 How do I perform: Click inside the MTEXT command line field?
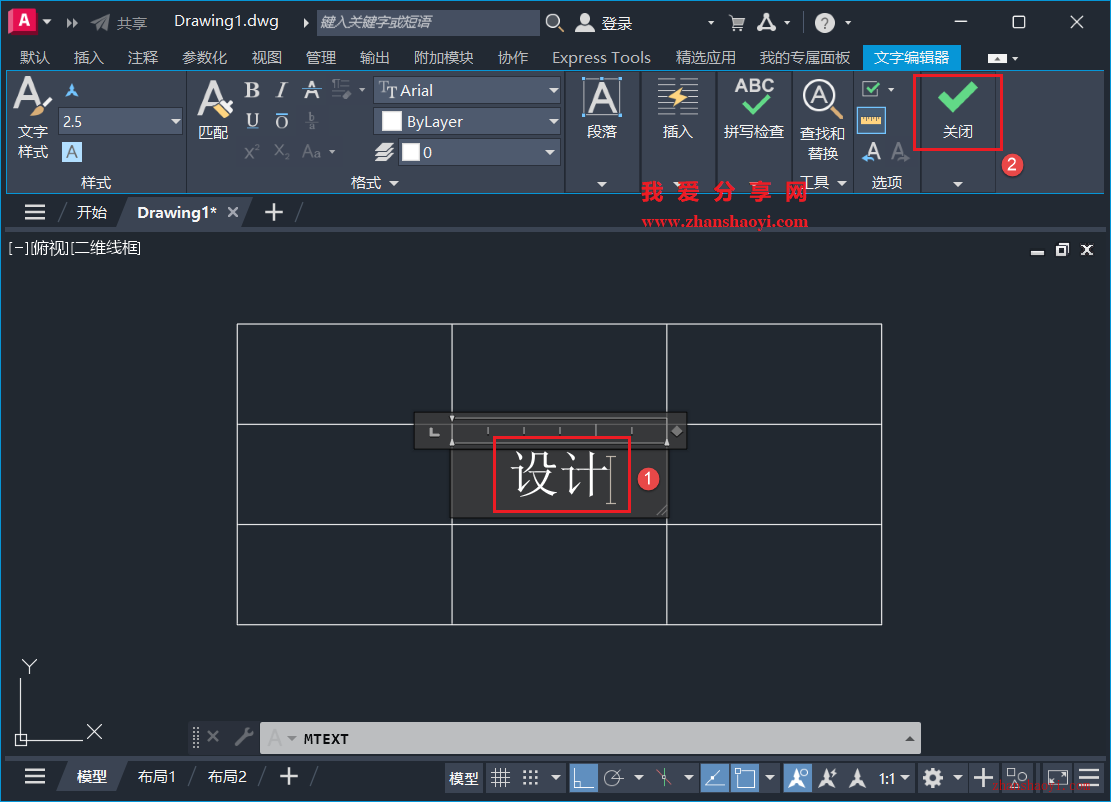point(590,738)
